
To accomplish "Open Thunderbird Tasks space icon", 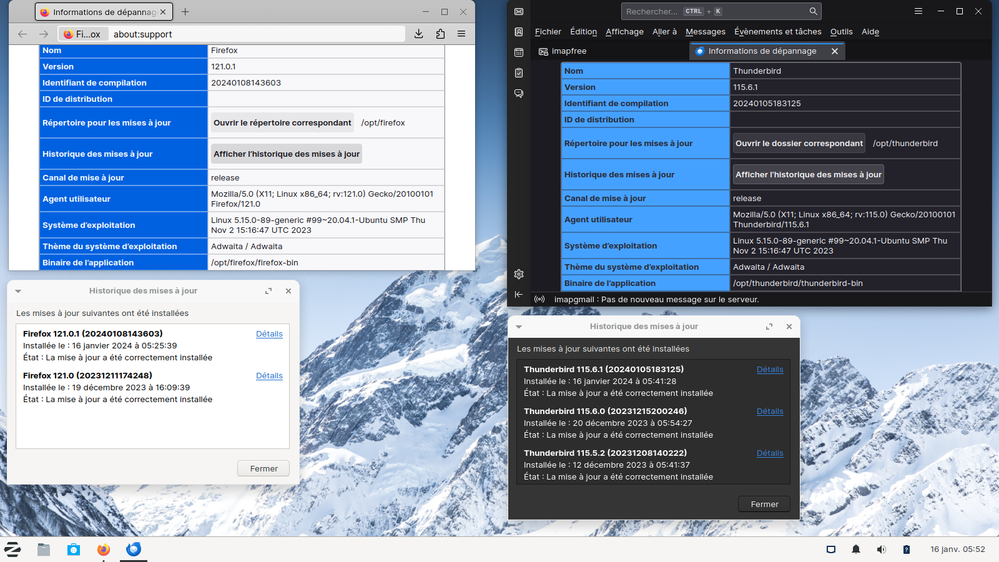I will tap(519, 73).
